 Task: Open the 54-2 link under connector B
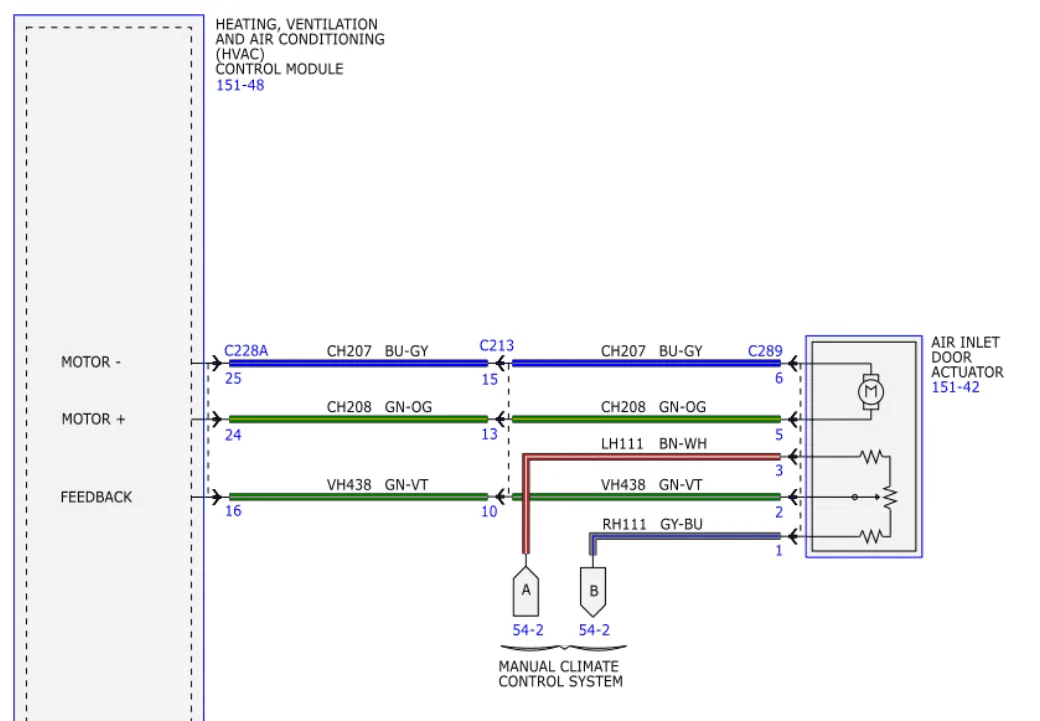point(594,630)
